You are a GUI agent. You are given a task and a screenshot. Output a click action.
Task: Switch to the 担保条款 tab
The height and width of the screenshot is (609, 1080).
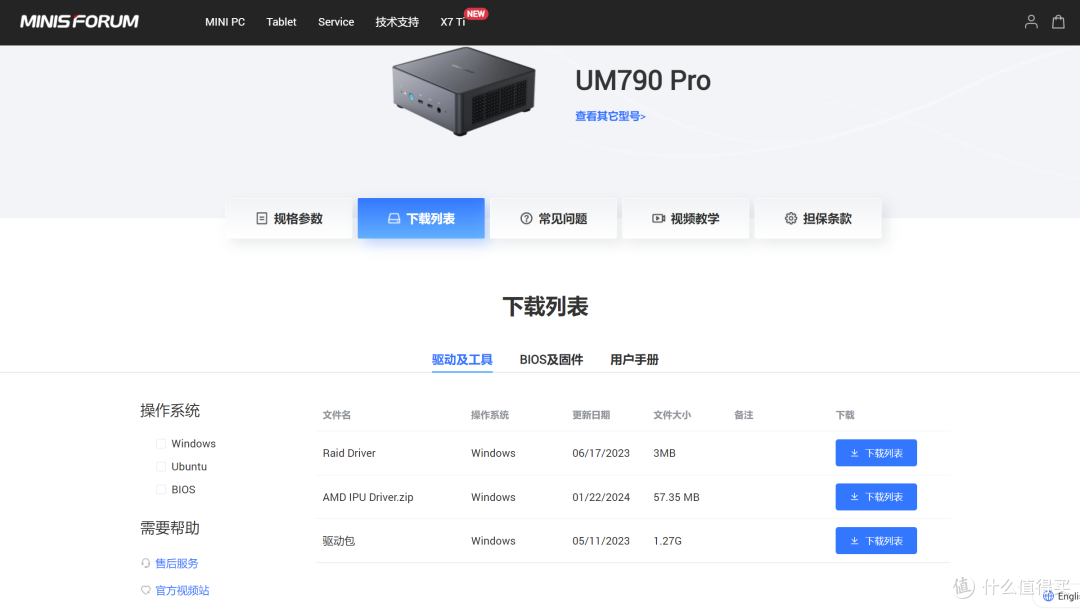click(818, 218)
